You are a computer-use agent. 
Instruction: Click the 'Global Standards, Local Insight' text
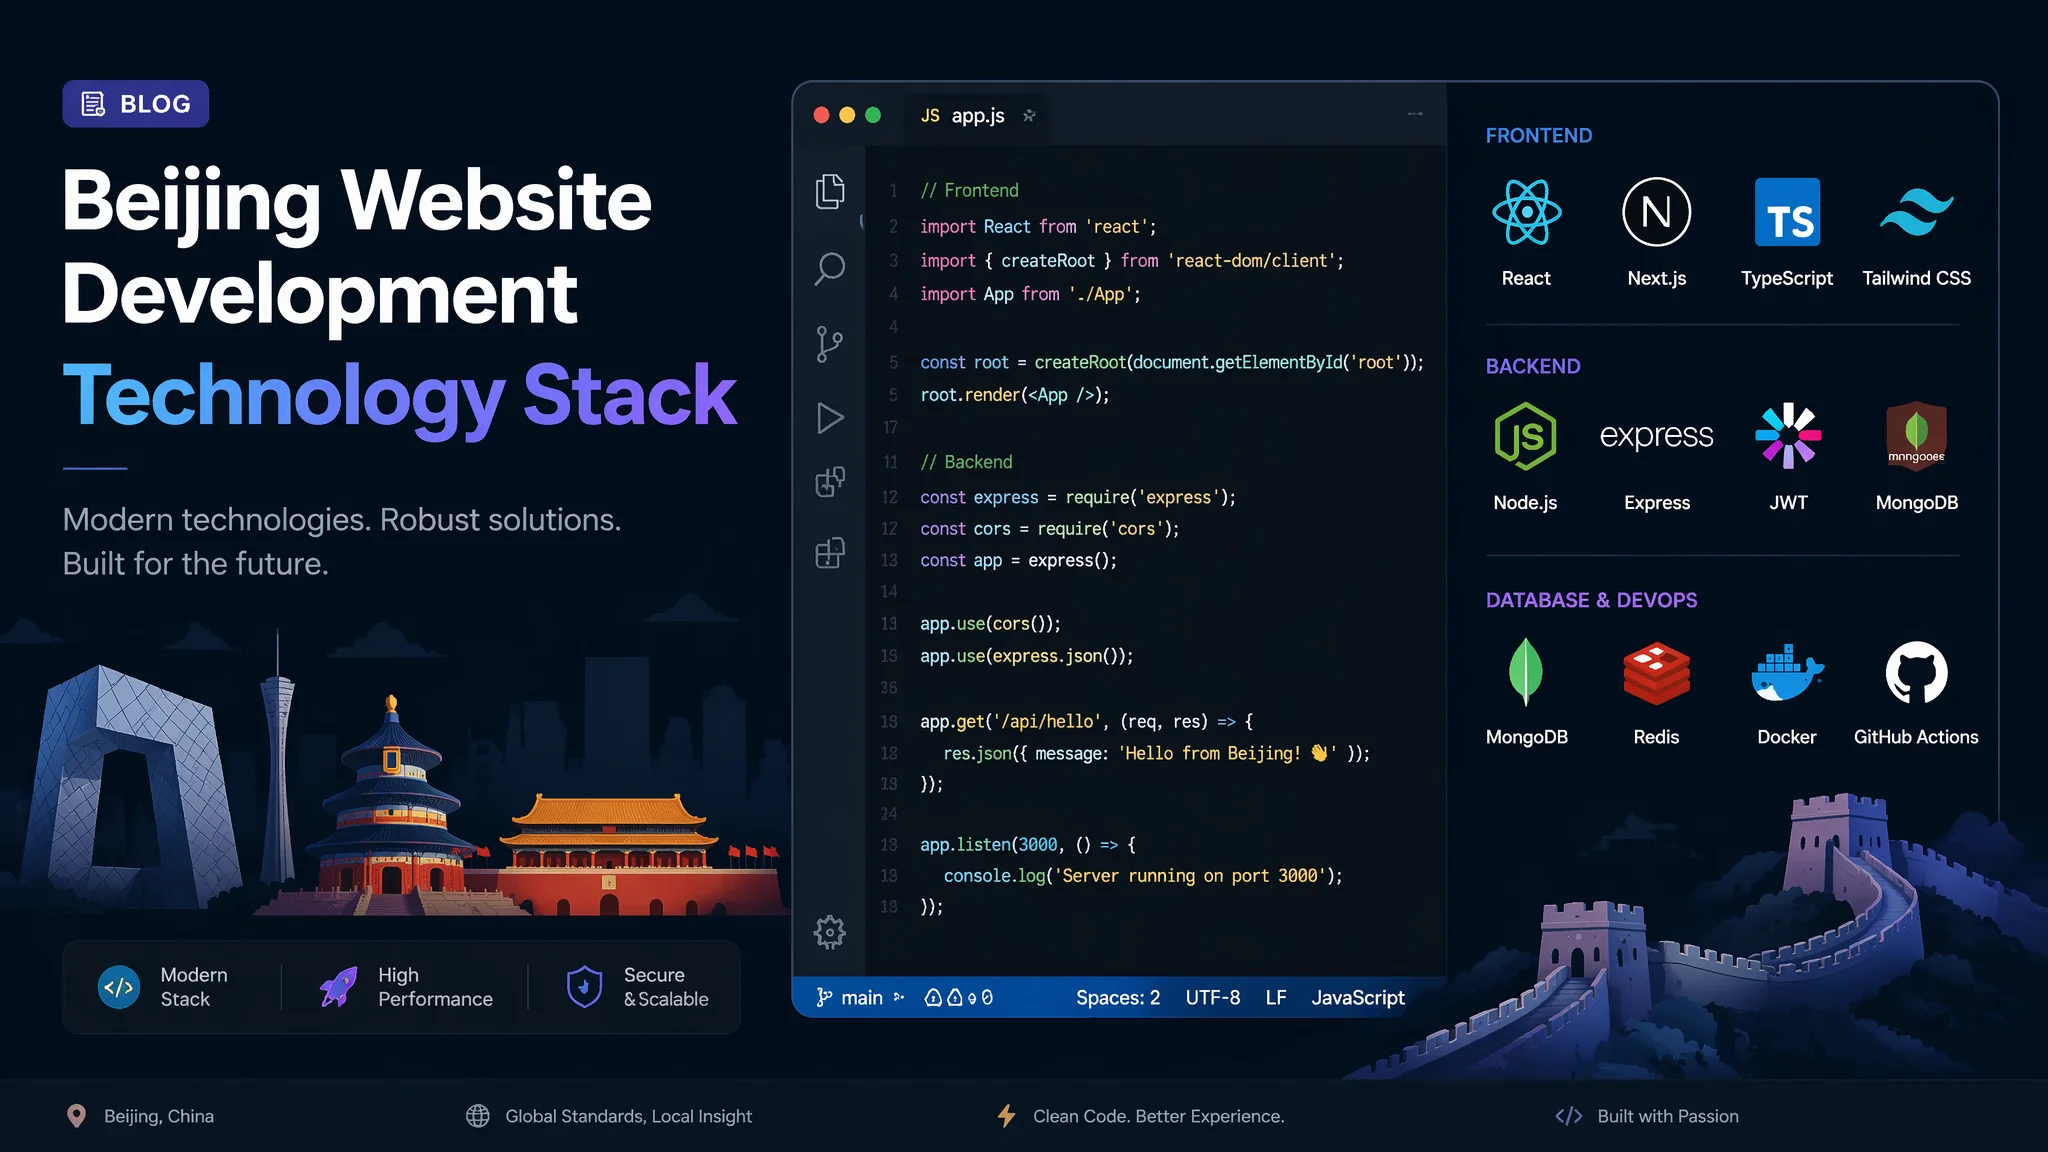pyautogui.click(x=628, y=1116)
